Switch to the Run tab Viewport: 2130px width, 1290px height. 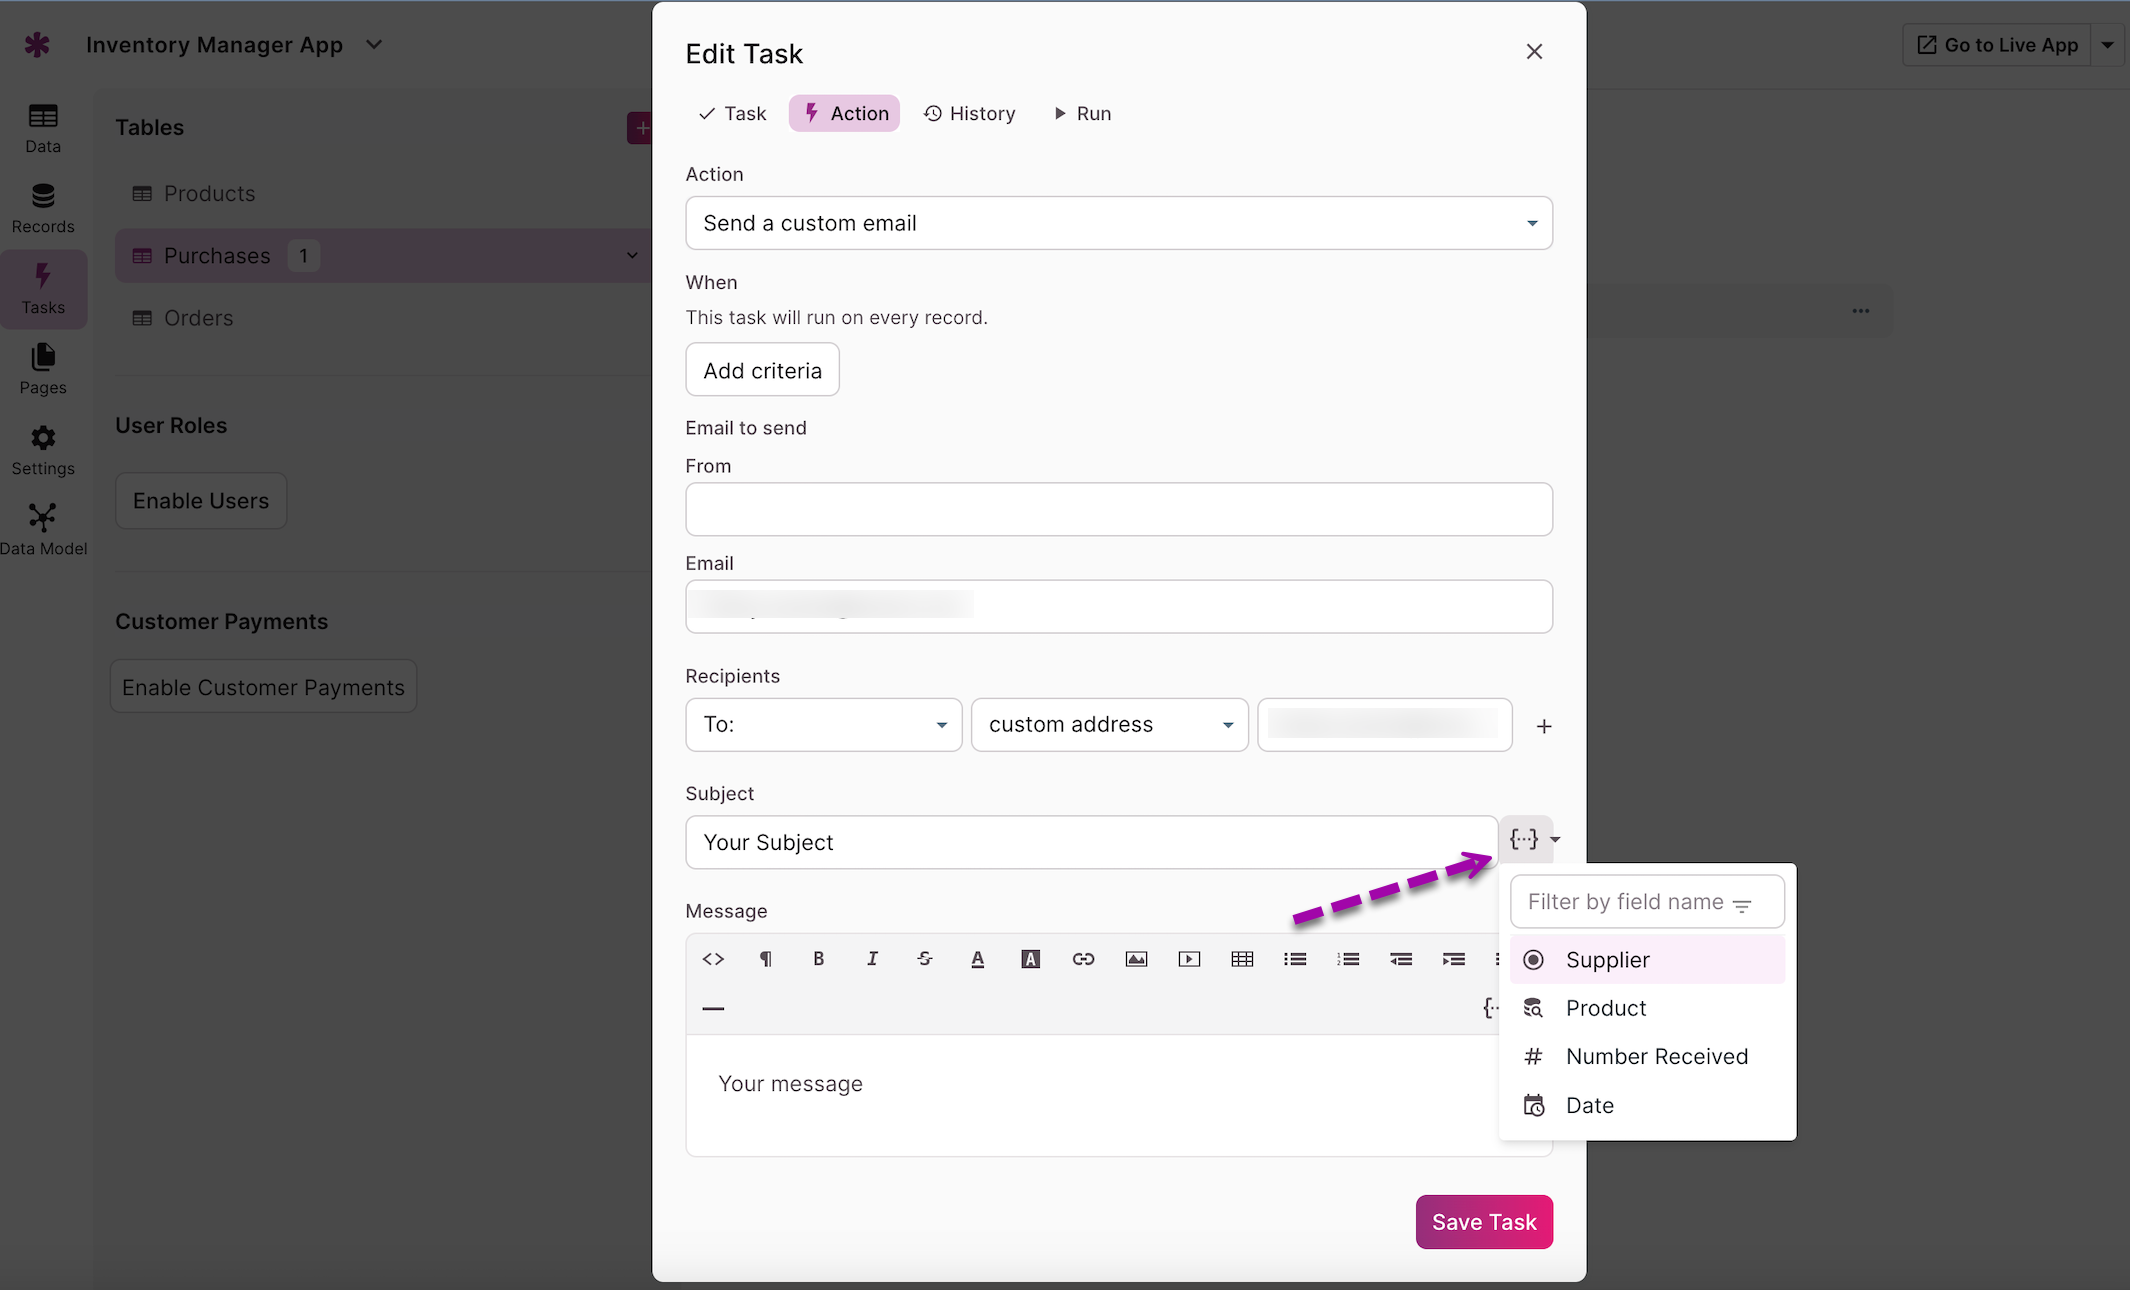1082,113
